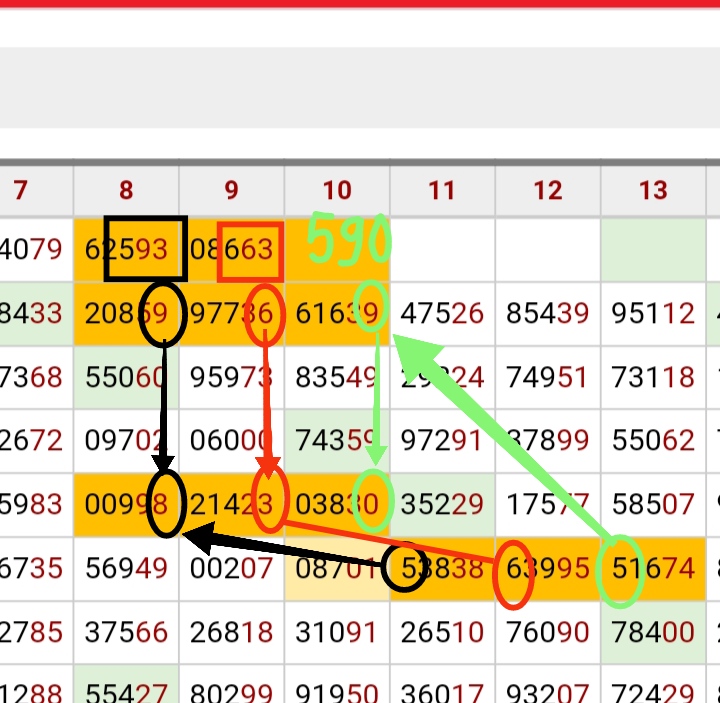Tap the number 73118
Screen dimensions: 720x703
click(653, 377)
